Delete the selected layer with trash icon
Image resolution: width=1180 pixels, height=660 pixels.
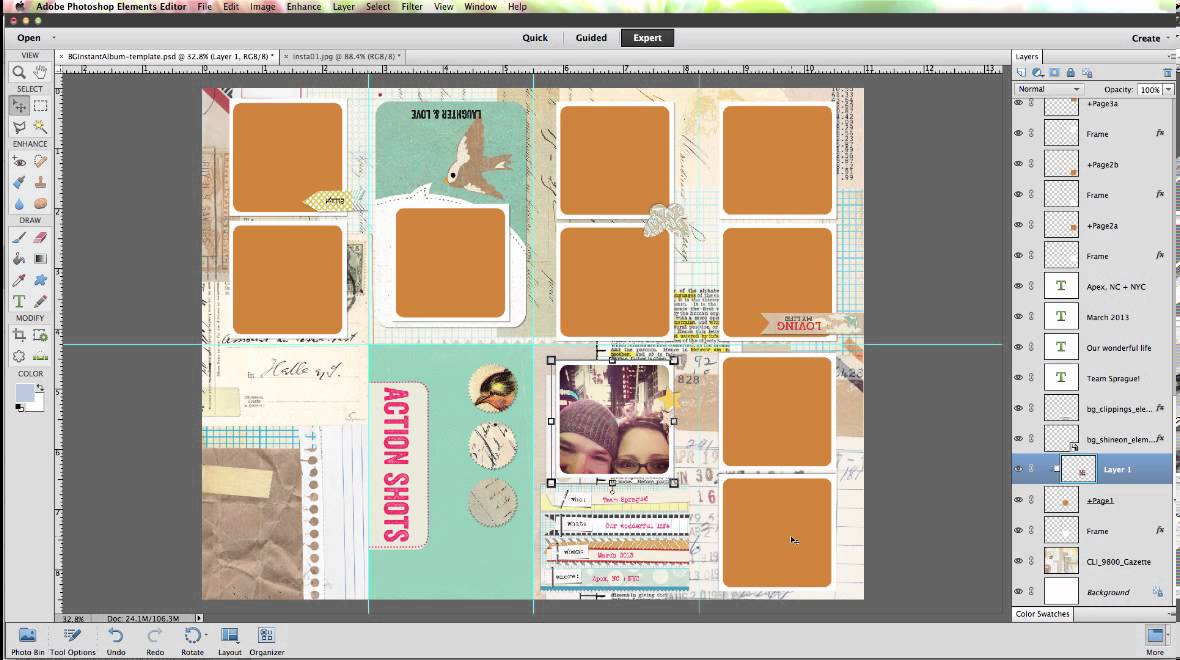click(1167, 73)
